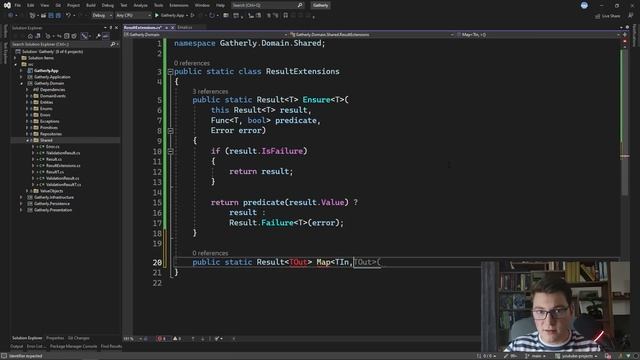Click the title bar search magnifier icon

[x=300, y=5]
